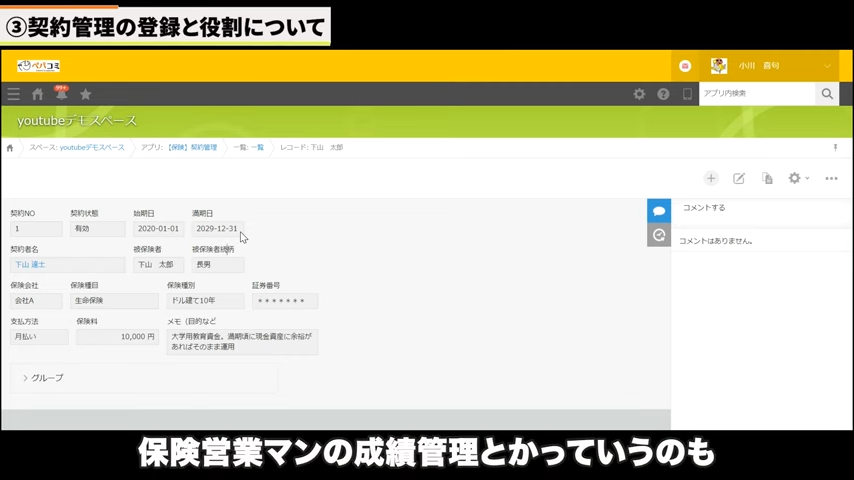854x480 pixels.
Task: Open the hamburger main menu
Action: point(14,94)
